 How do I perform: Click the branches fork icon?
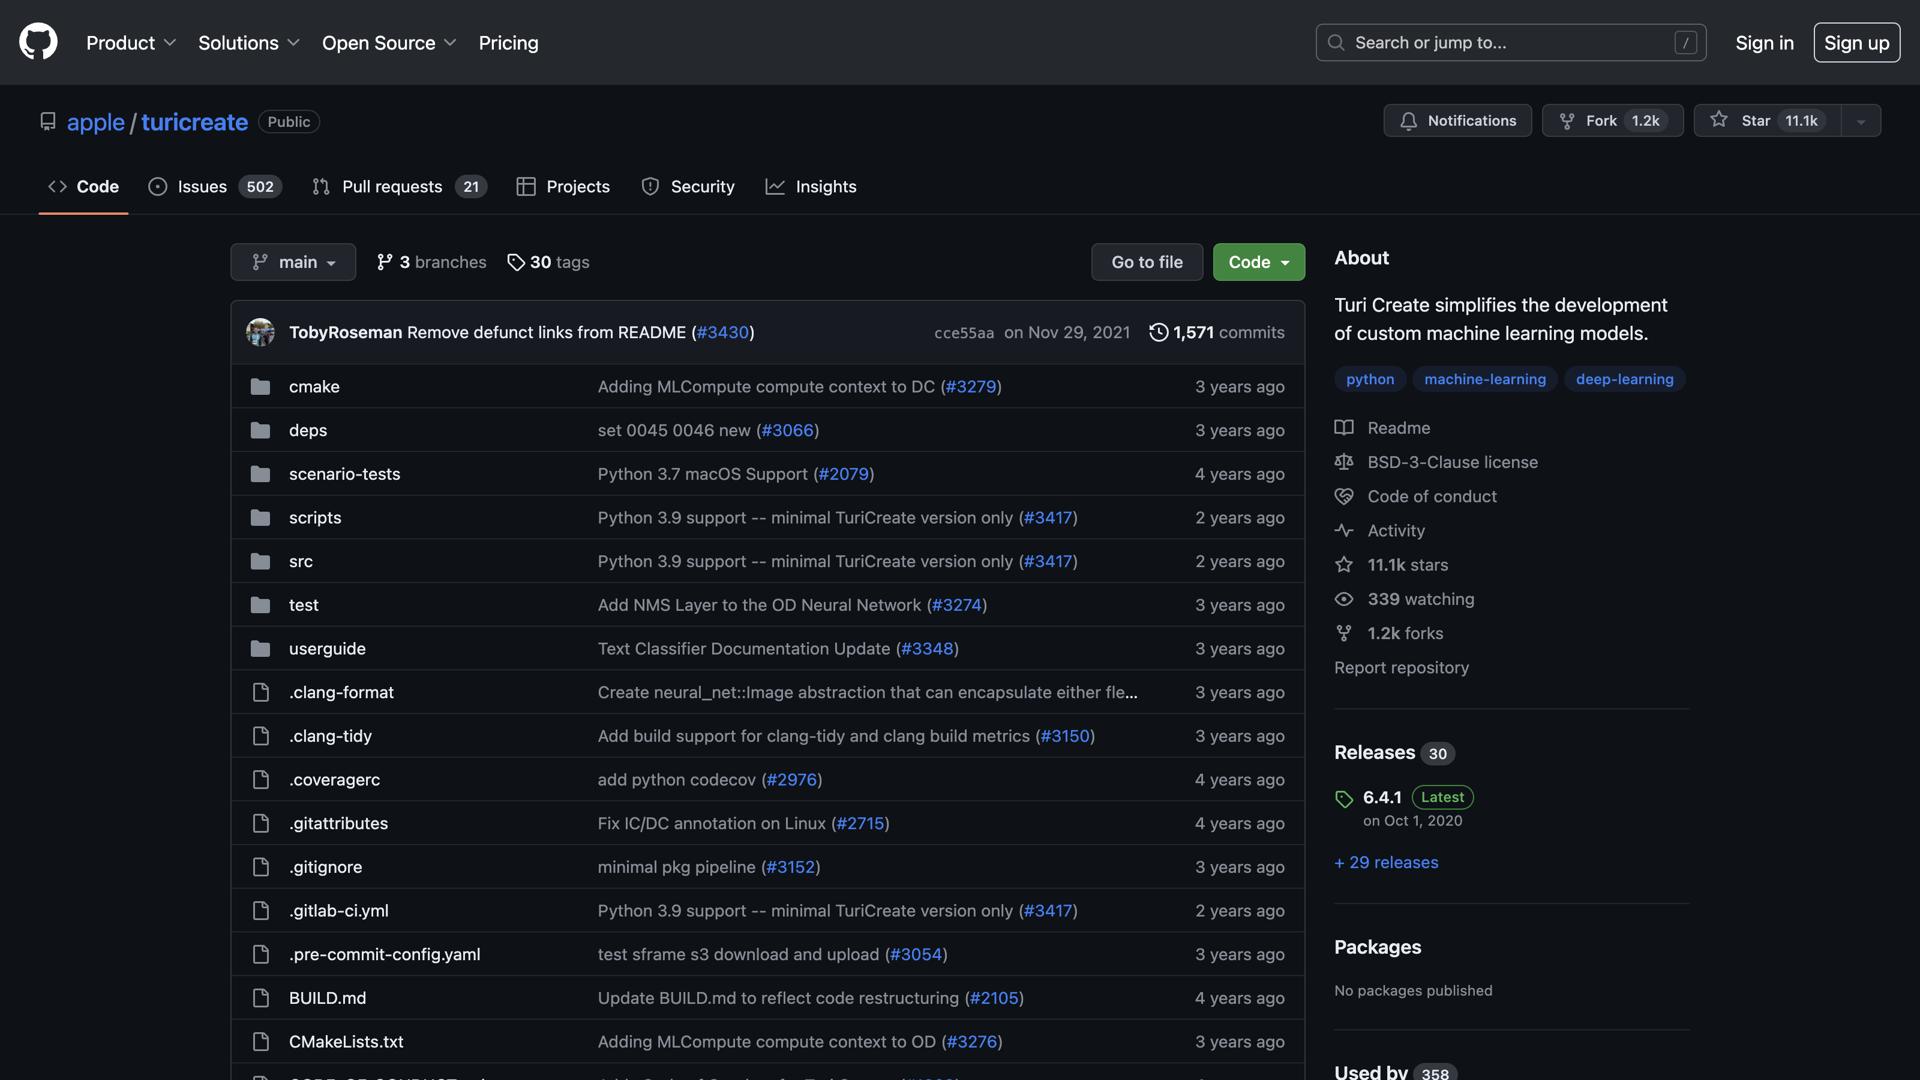385,262
